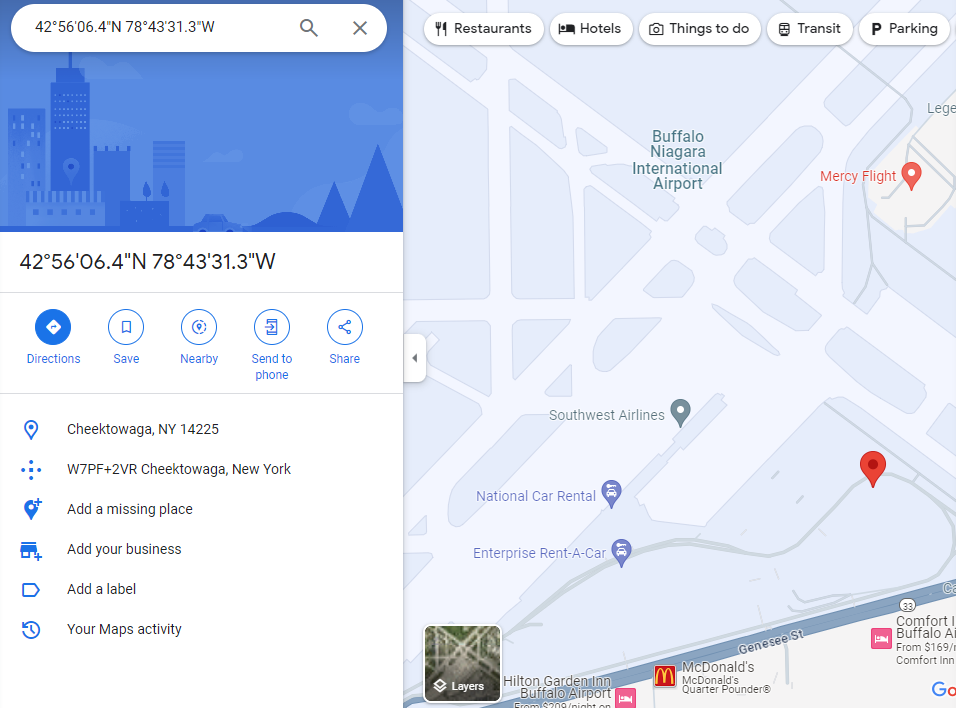Click the search magnifier icon
This screenshot has width=956, height=708.
tap(309, 27)
